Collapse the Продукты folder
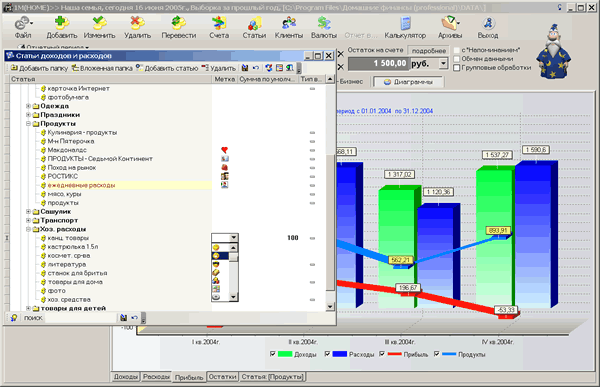This screenshot has height=387, width=600. point(28,123)
